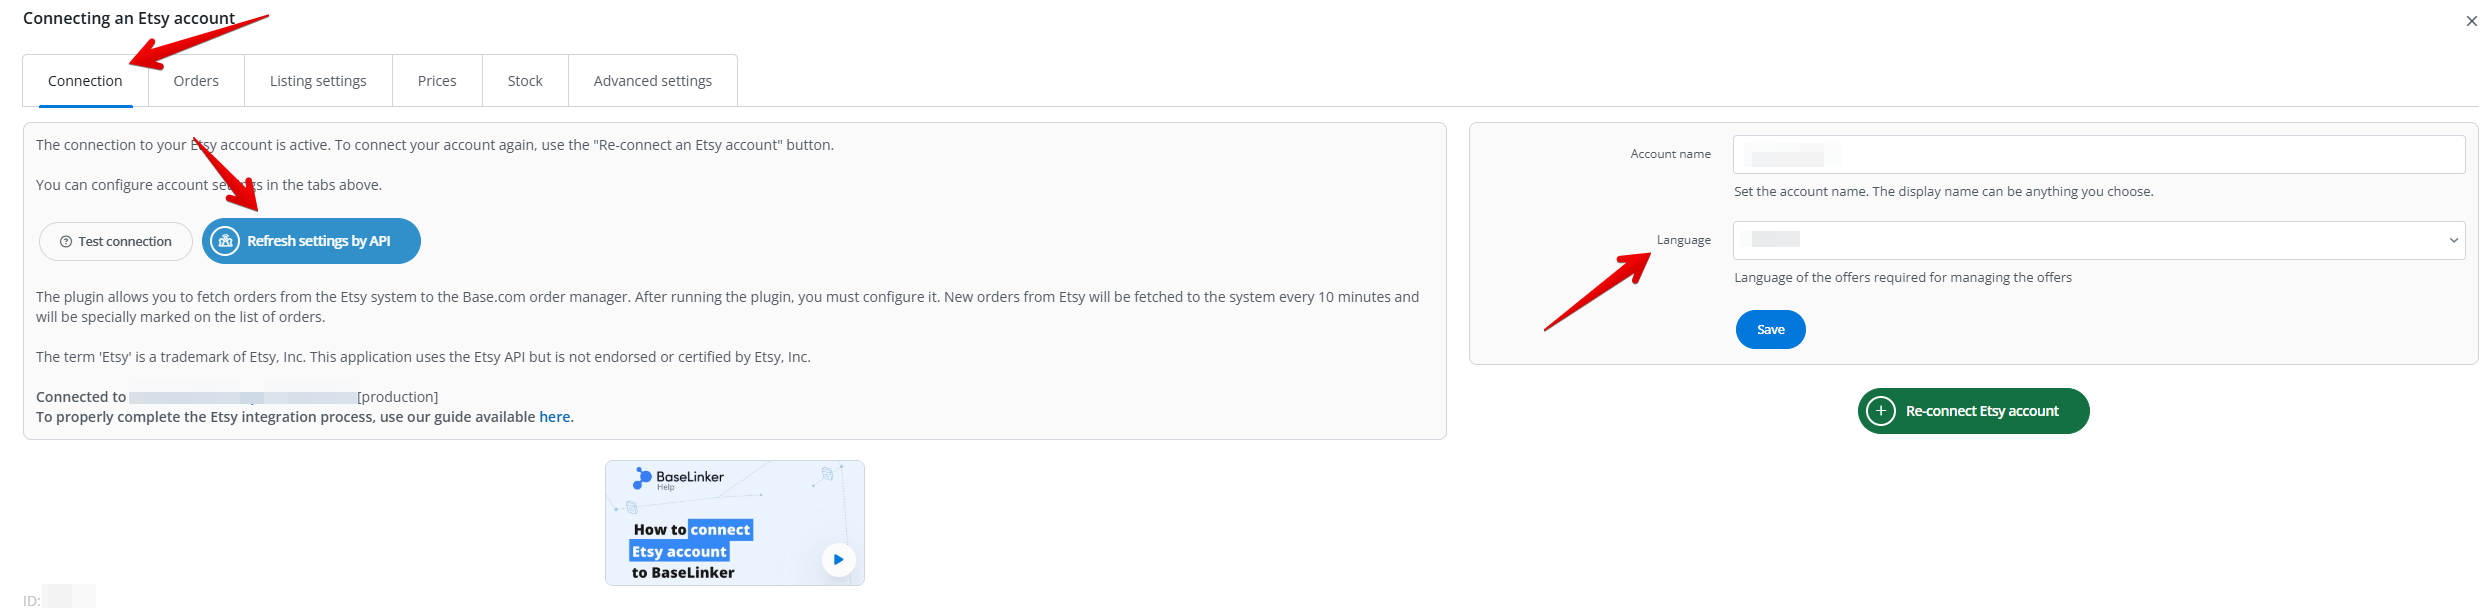Viewport: 2491px width, 608px height.
Task: Open the Language selection field
Action: (2090, 240)
